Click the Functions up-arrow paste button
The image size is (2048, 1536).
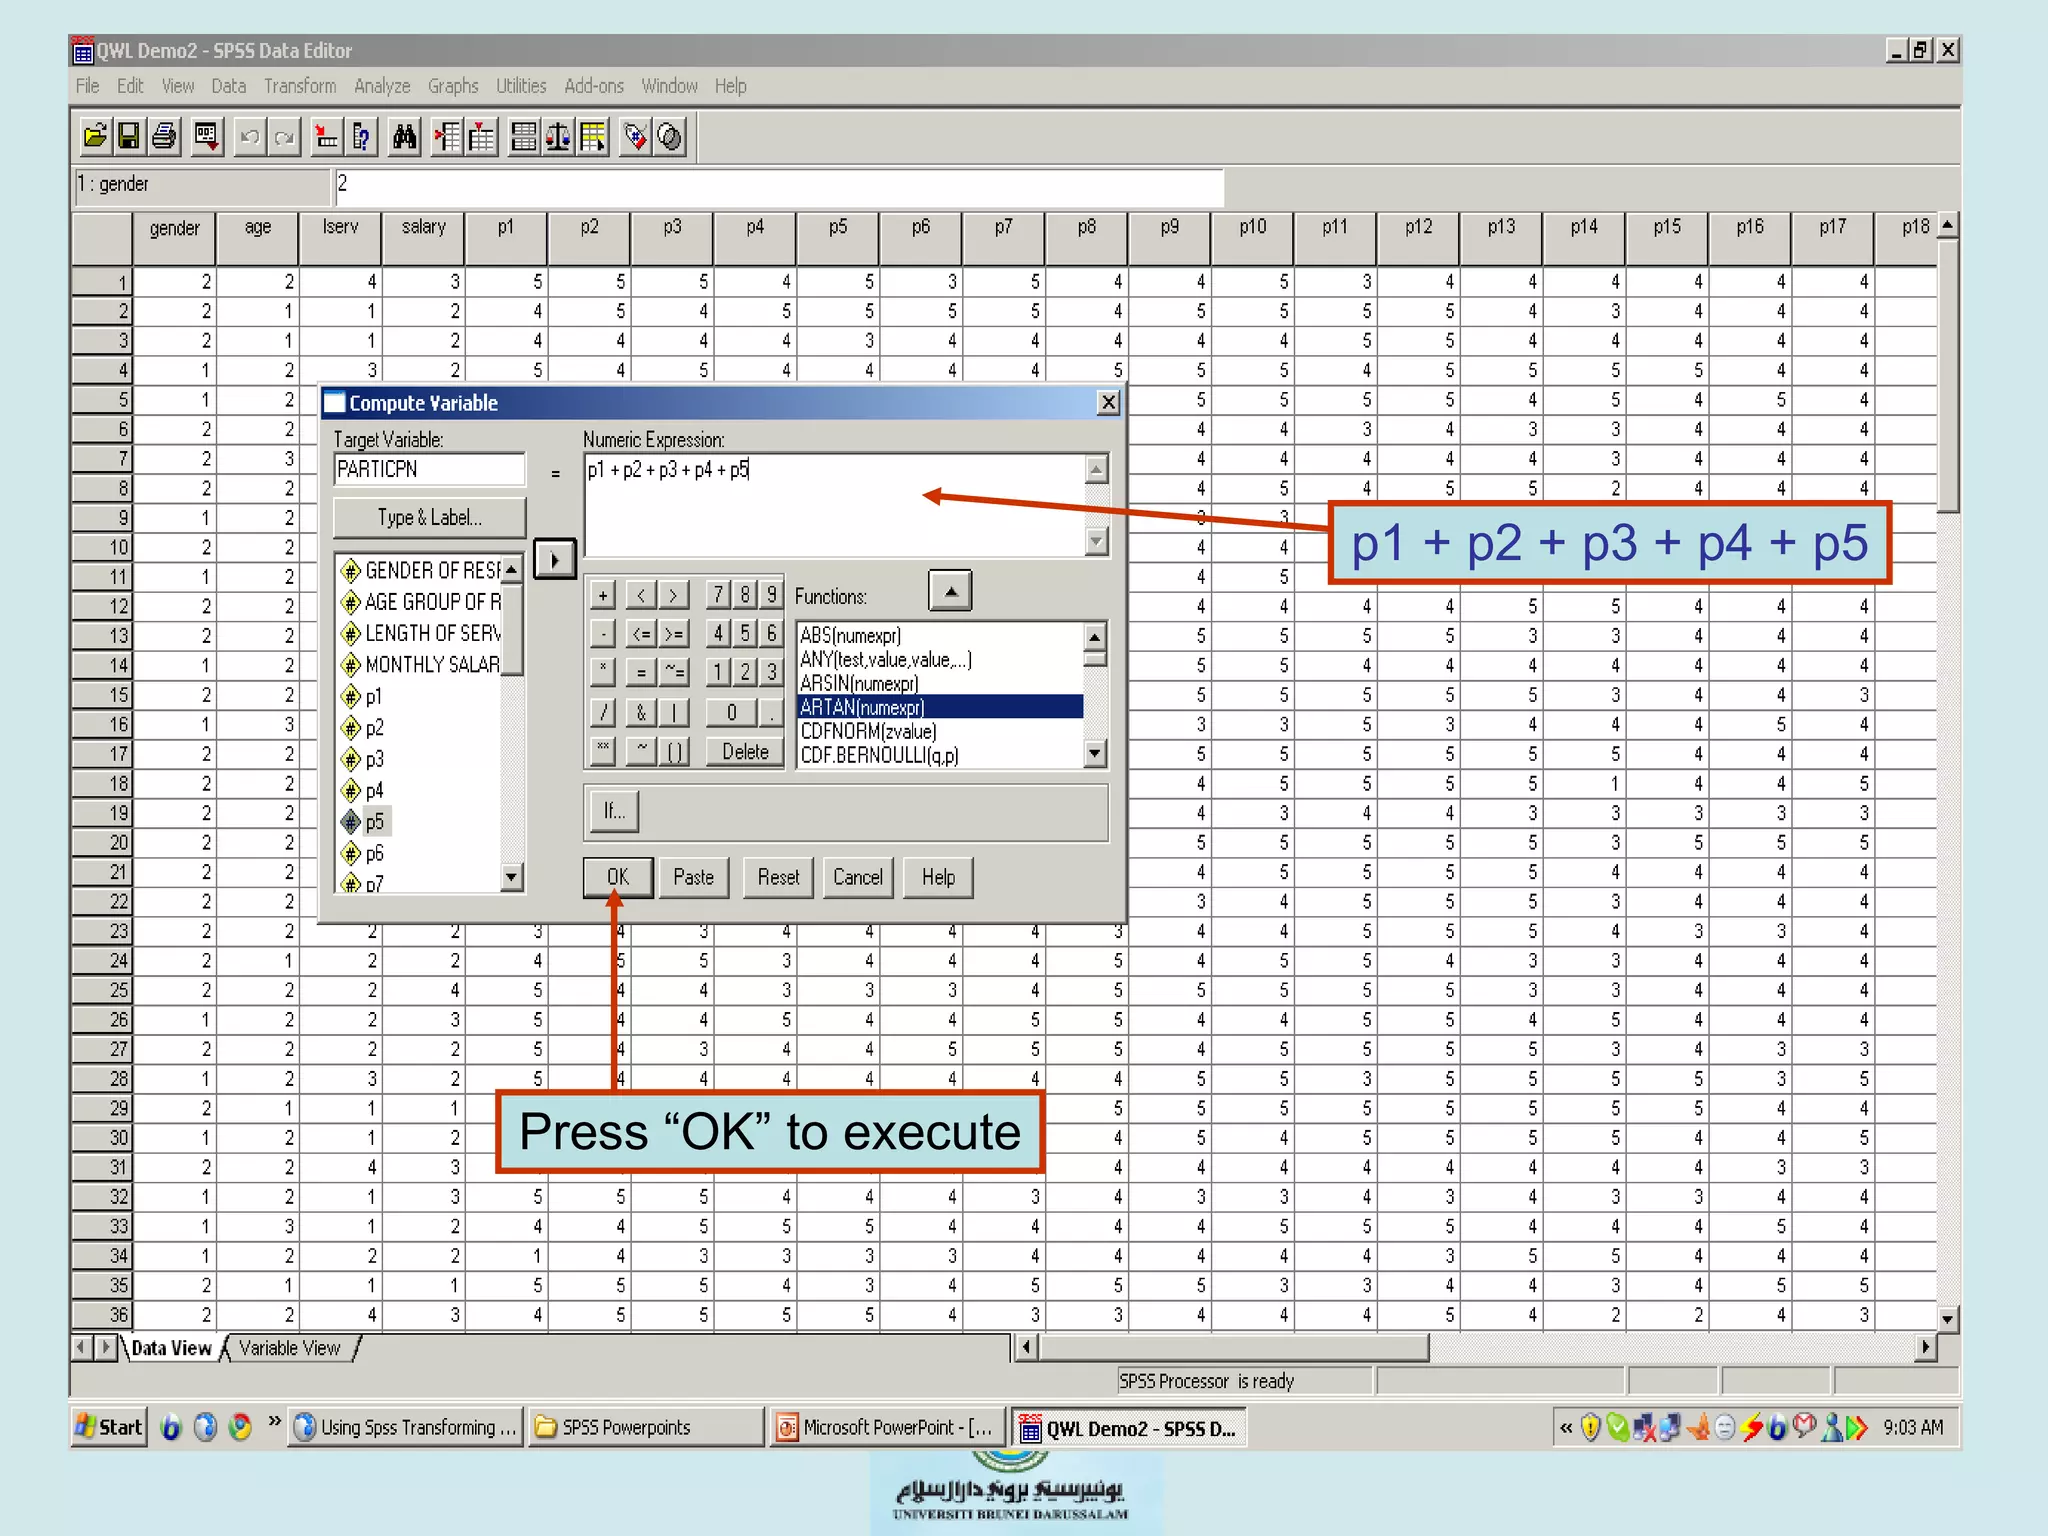click(950, 590)
